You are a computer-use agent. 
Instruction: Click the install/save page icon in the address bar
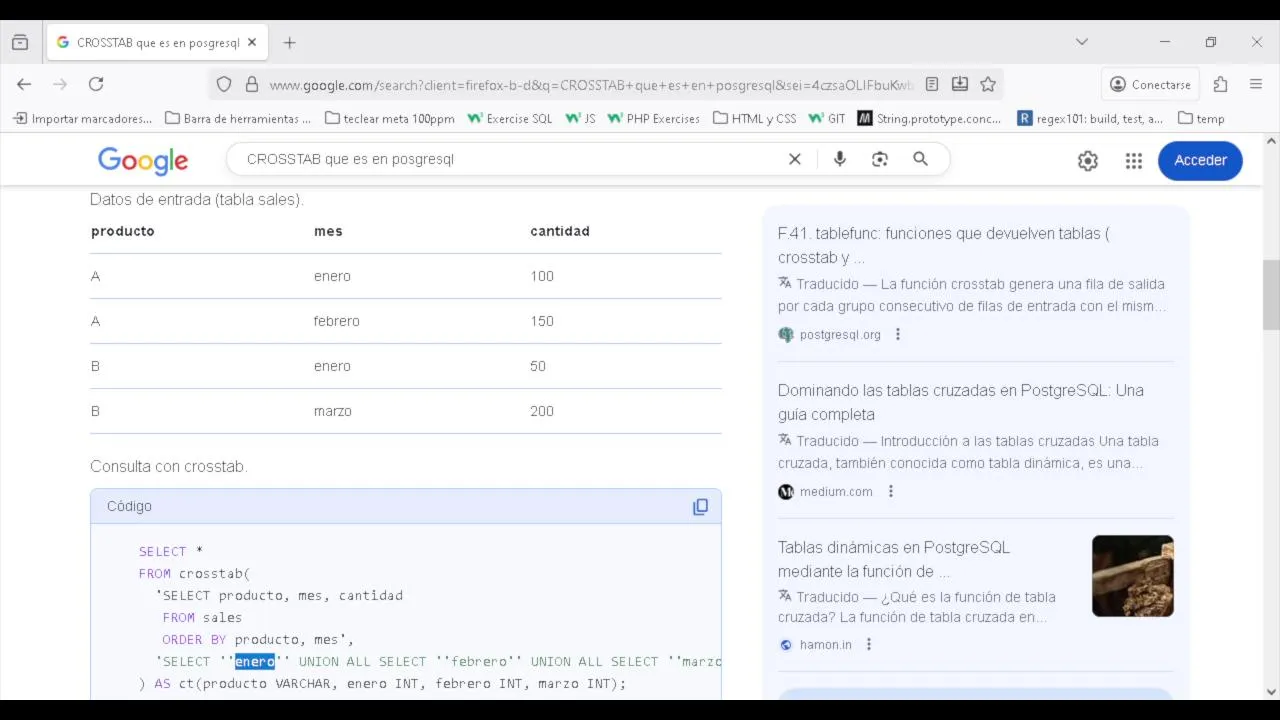tap(960, 85)
